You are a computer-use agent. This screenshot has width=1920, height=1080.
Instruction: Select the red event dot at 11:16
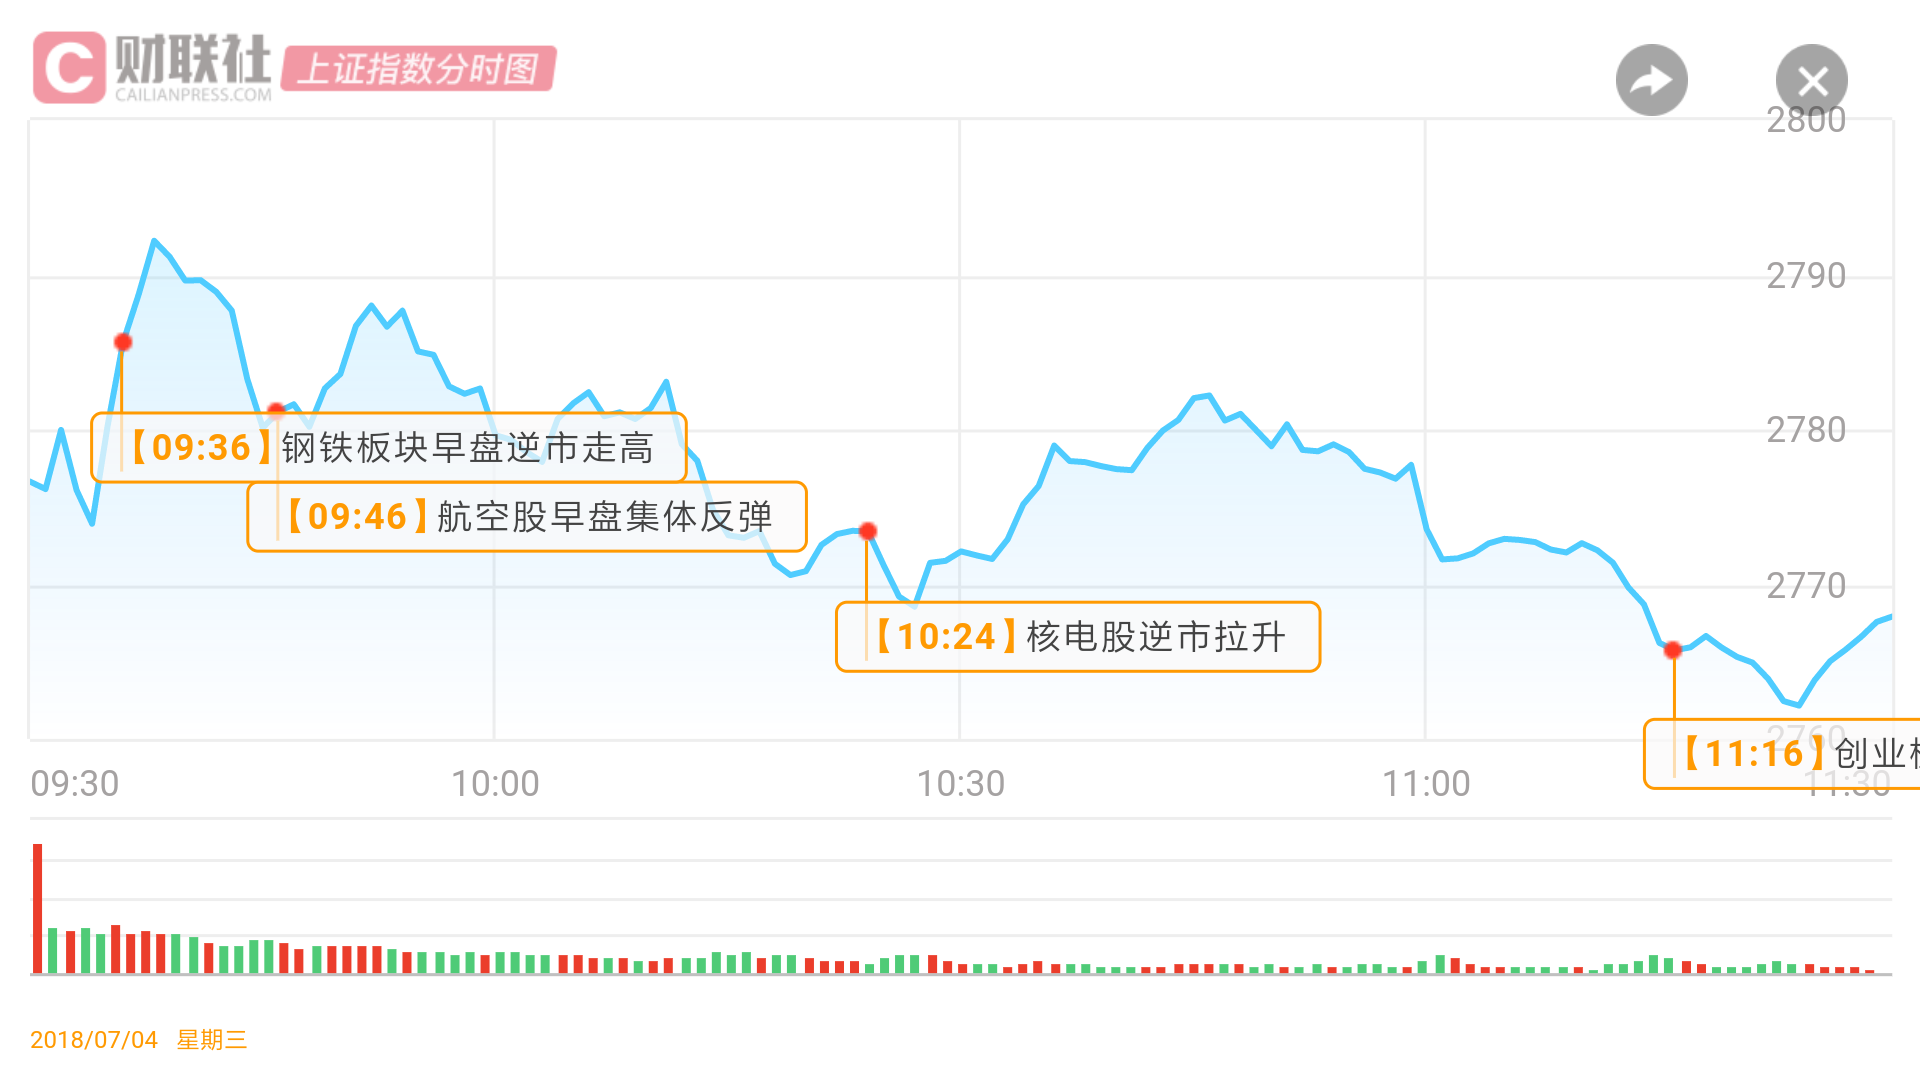click(1673, 651)
